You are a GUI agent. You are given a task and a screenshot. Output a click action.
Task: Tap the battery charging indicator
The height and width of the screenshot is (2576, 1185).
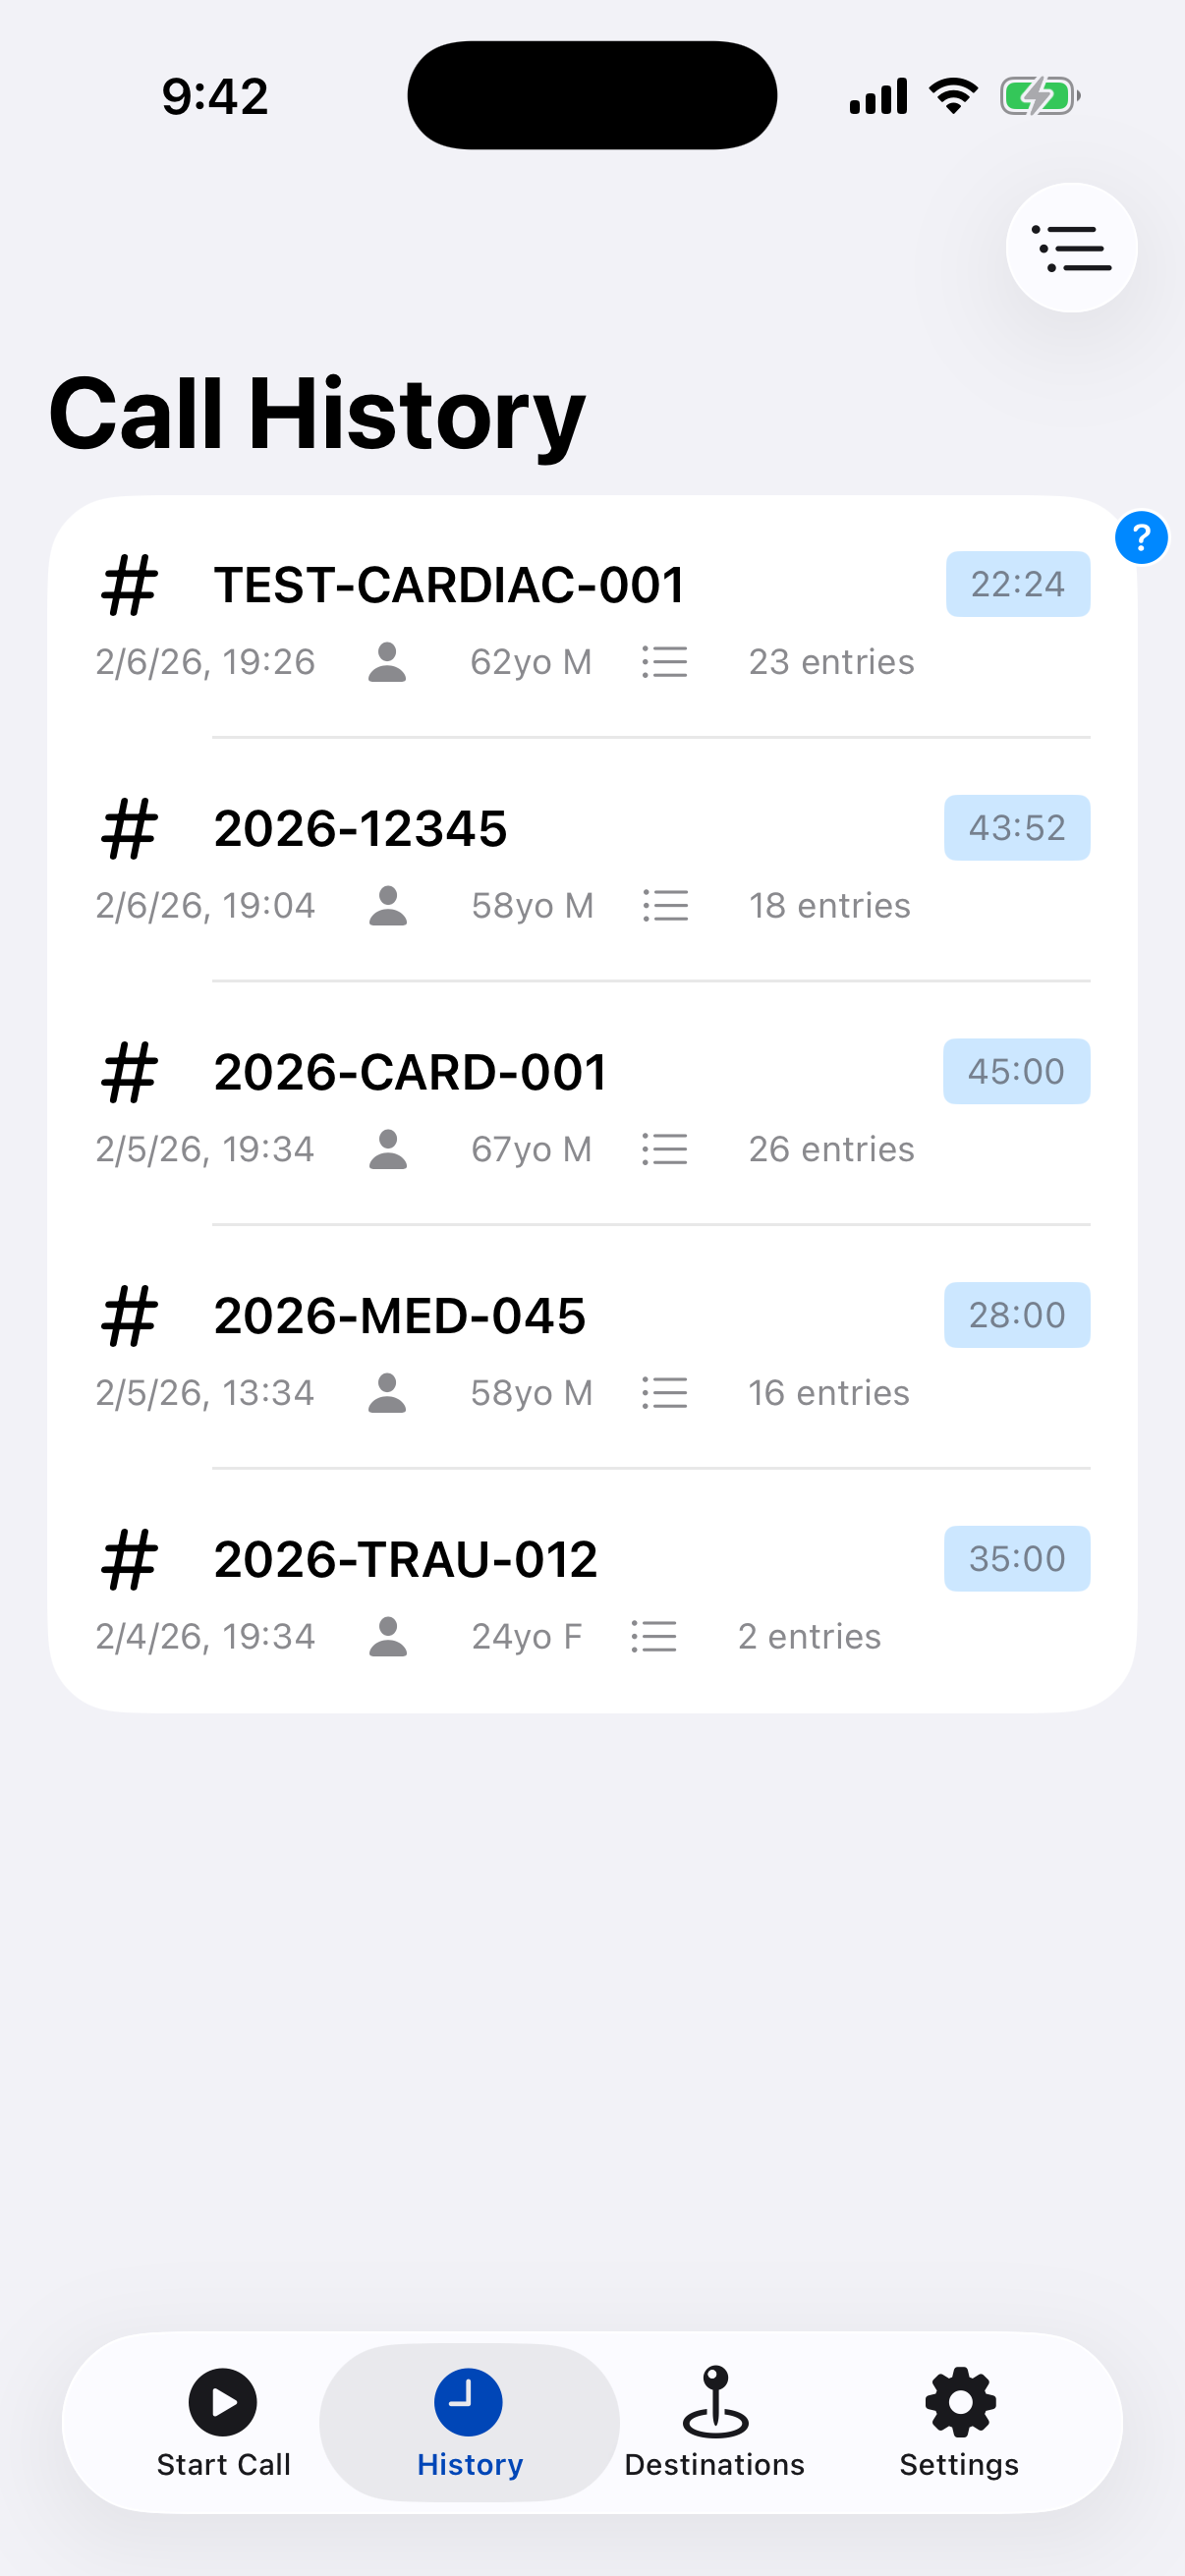tap(1039, 97)
